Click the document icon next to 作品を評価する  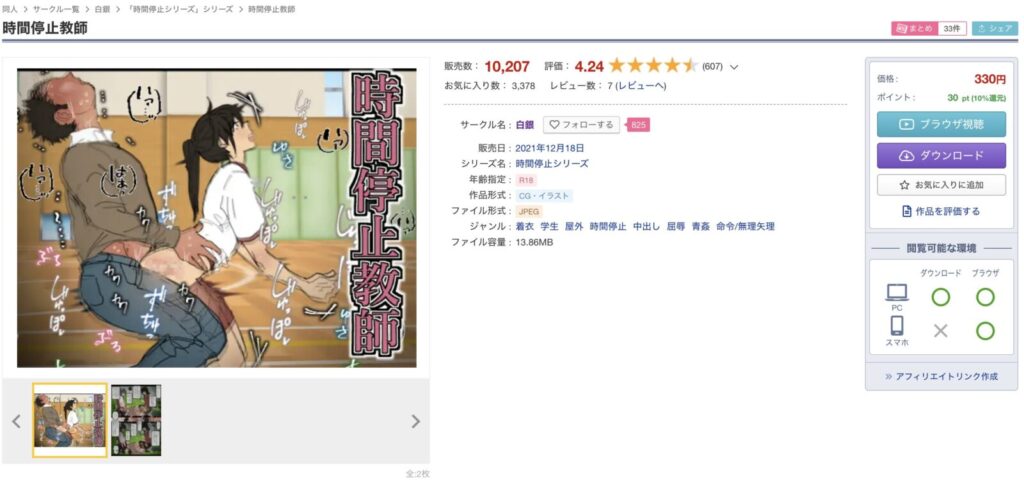pyautogui.click(x=906, y=212)
